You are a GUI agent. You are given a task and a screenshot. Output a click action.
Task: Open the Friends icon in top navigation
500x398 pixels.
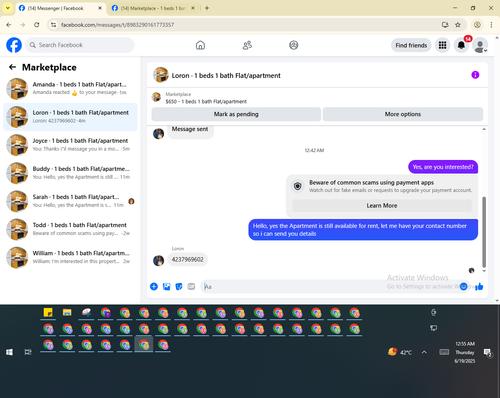point(247,45)
